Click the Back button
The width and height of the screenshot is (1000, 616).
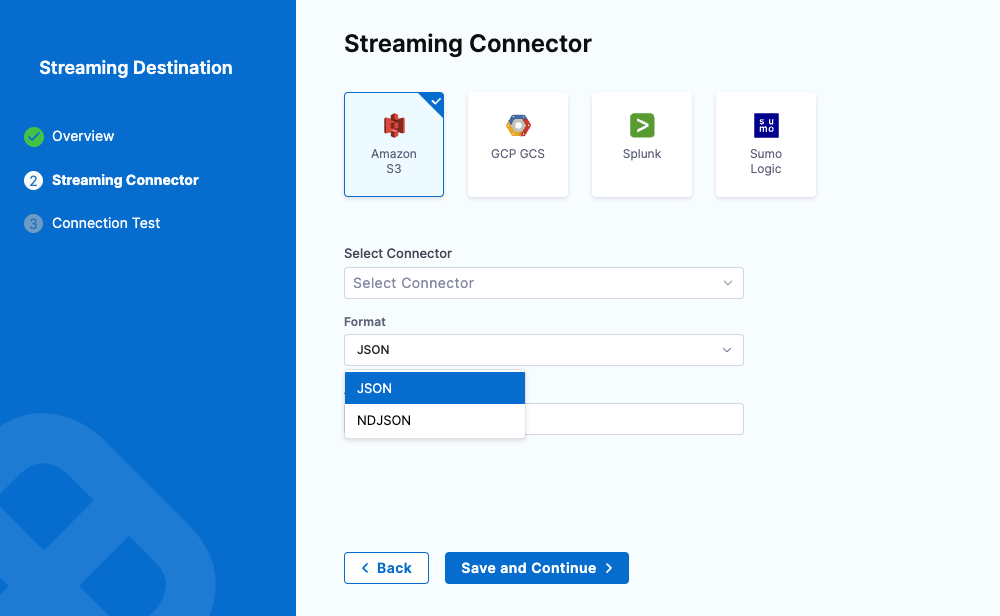(x=386, y=568)
